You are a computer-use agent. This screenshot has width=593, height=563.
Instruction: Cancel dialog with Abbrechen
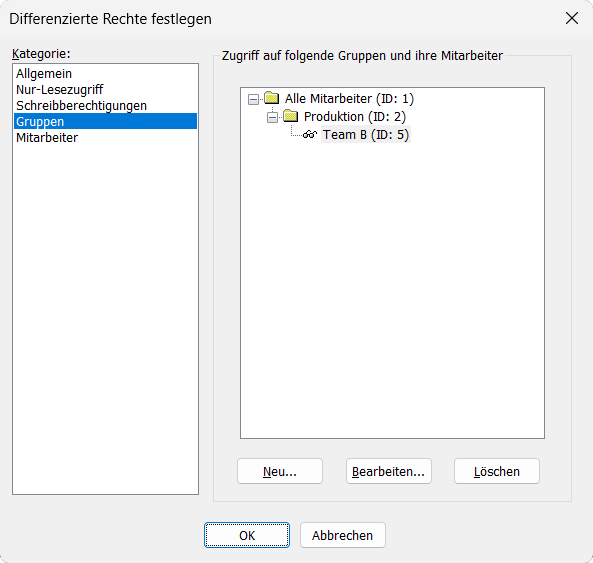click(343, 535)
